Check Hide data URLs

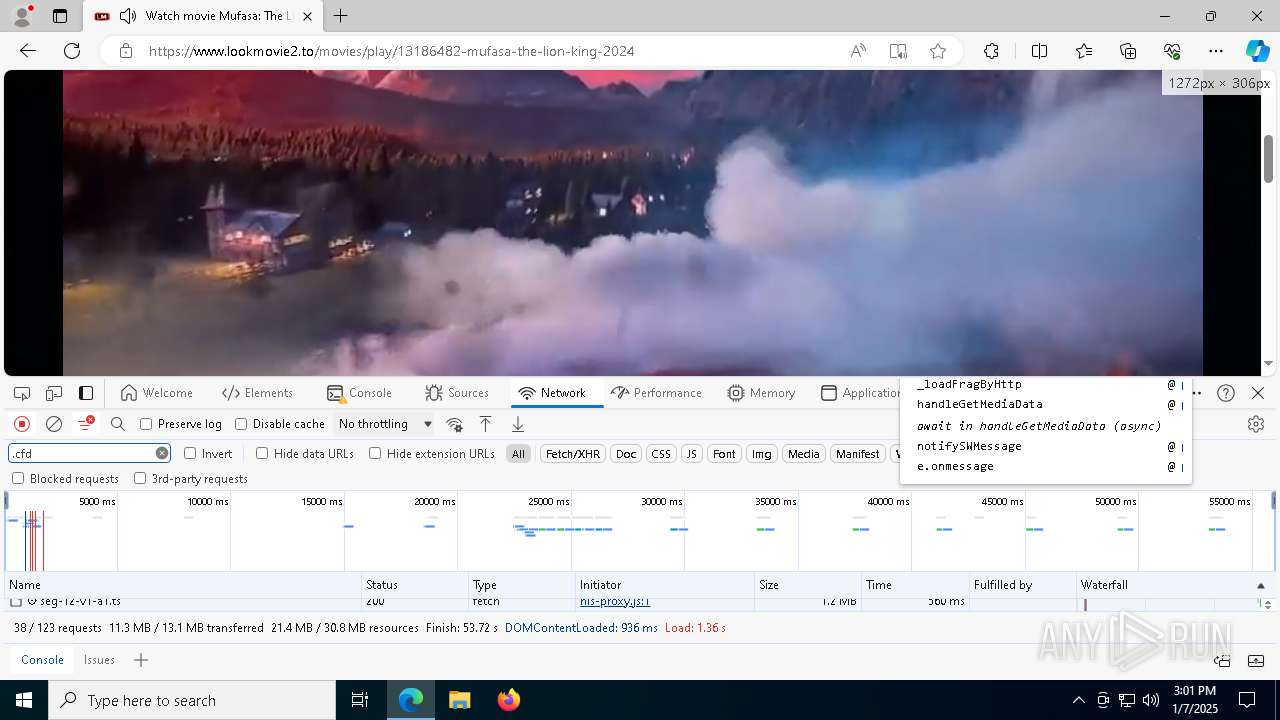[x=262, y=453]
